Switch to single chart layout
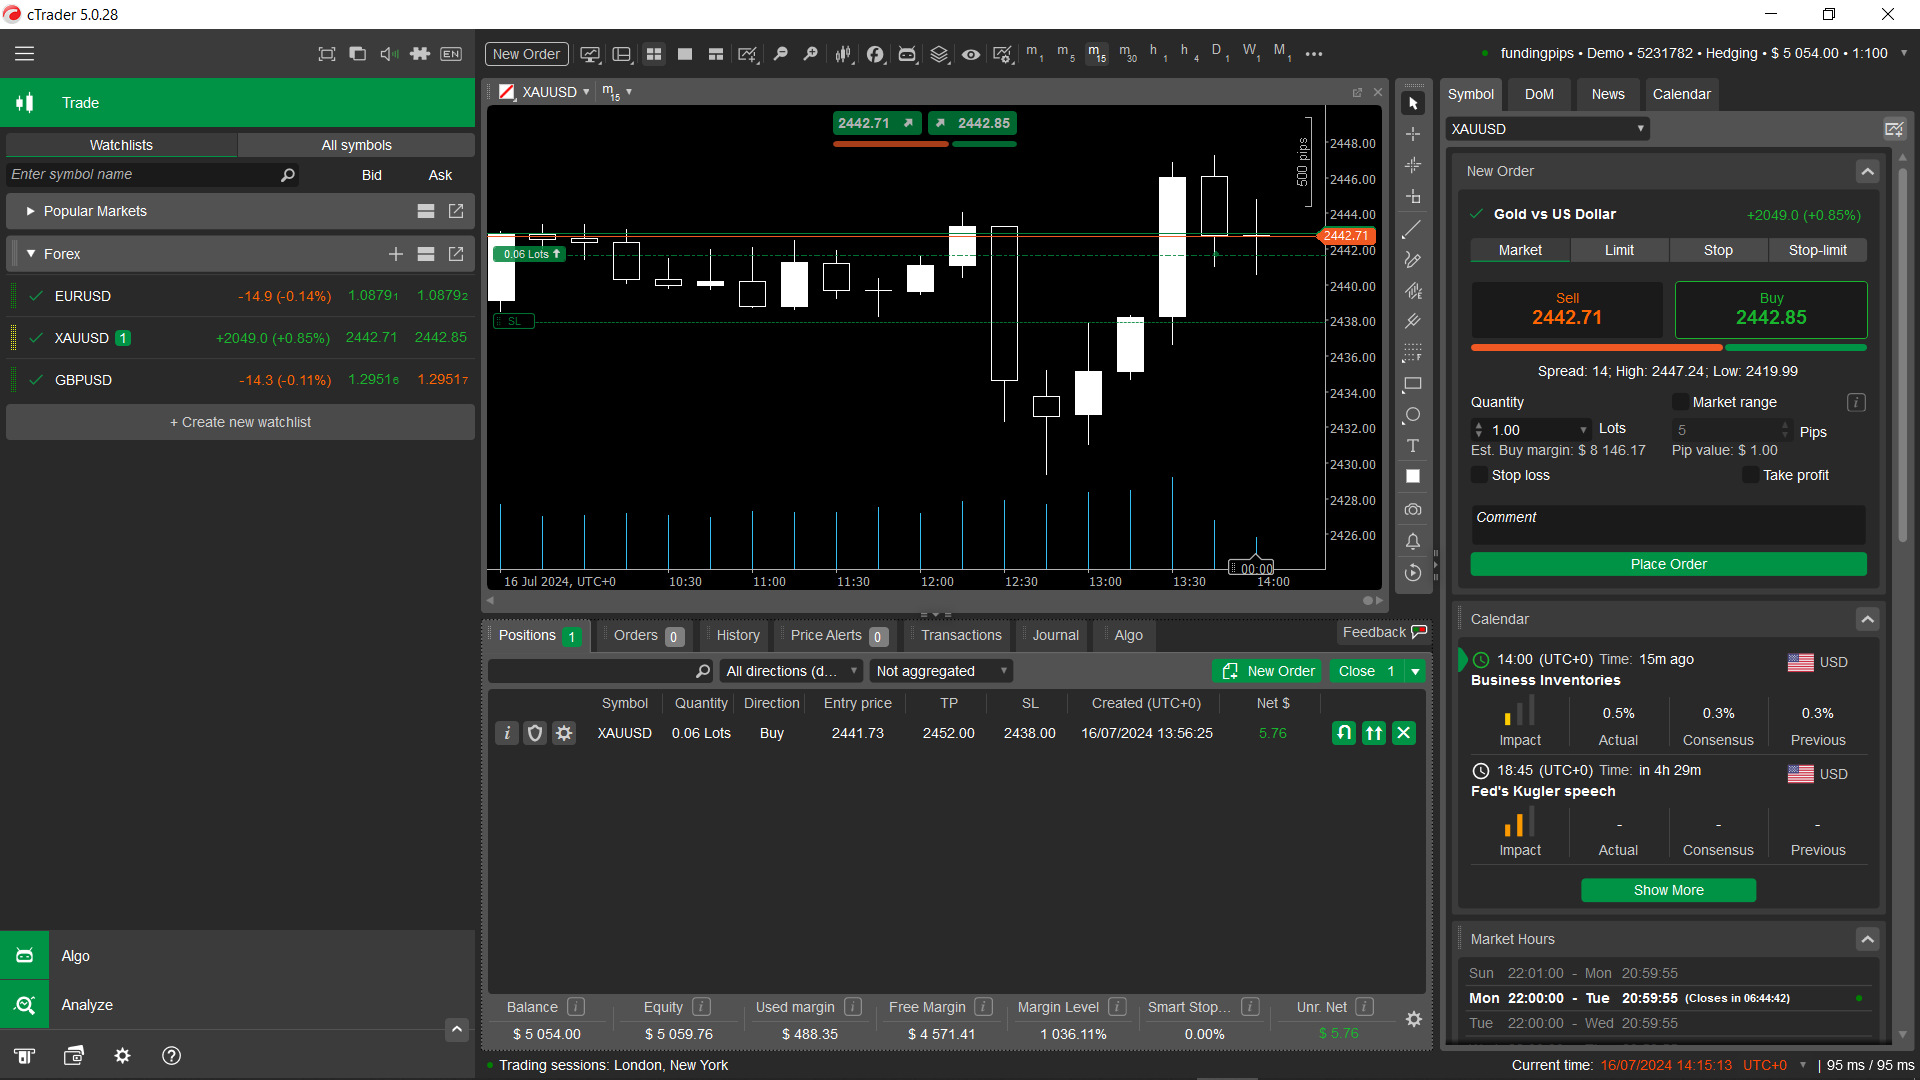The height and width of the screenshot is (1080, 1920). tap(685, 54)
